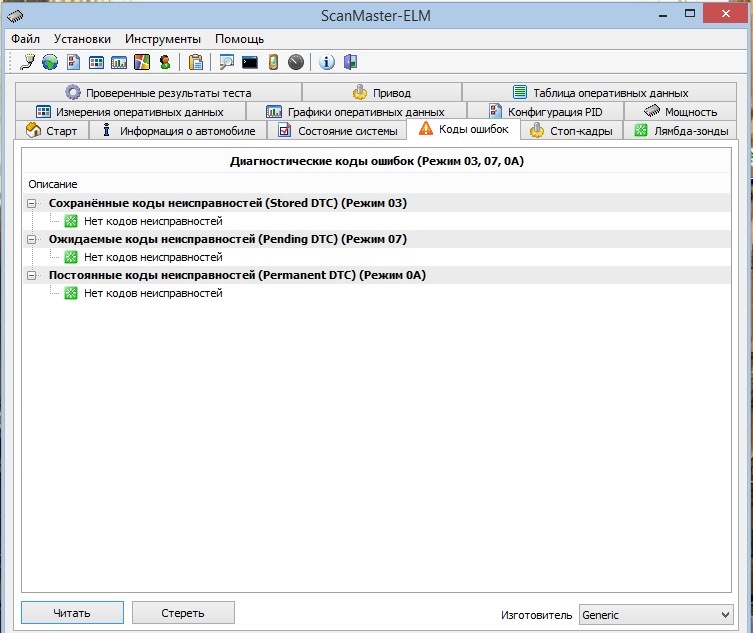This screenshot has width=753, height=633.
Task: Go to the Старт tab
Action: tap(51, 130)
